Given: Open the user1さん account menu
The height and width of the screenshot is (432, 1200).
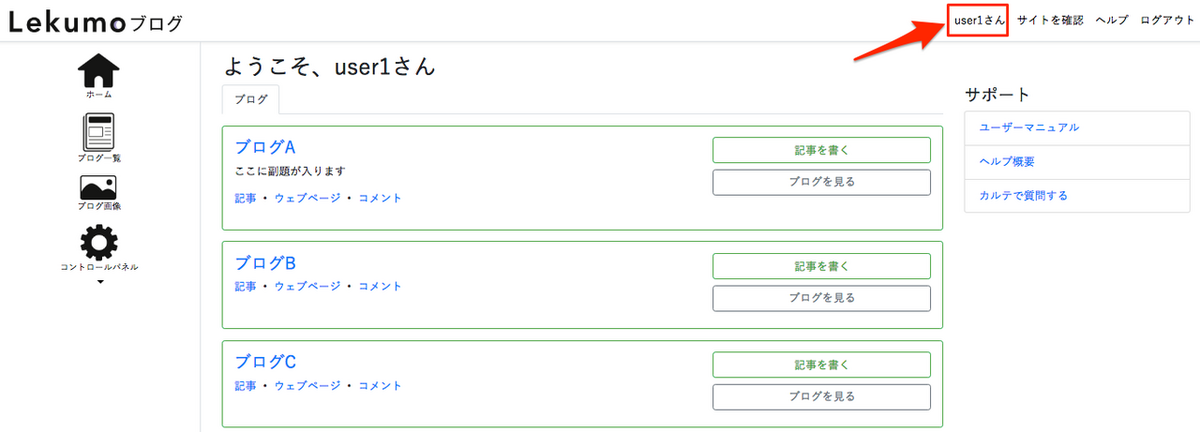Looking at the screenshot, I should coord(978,20).
